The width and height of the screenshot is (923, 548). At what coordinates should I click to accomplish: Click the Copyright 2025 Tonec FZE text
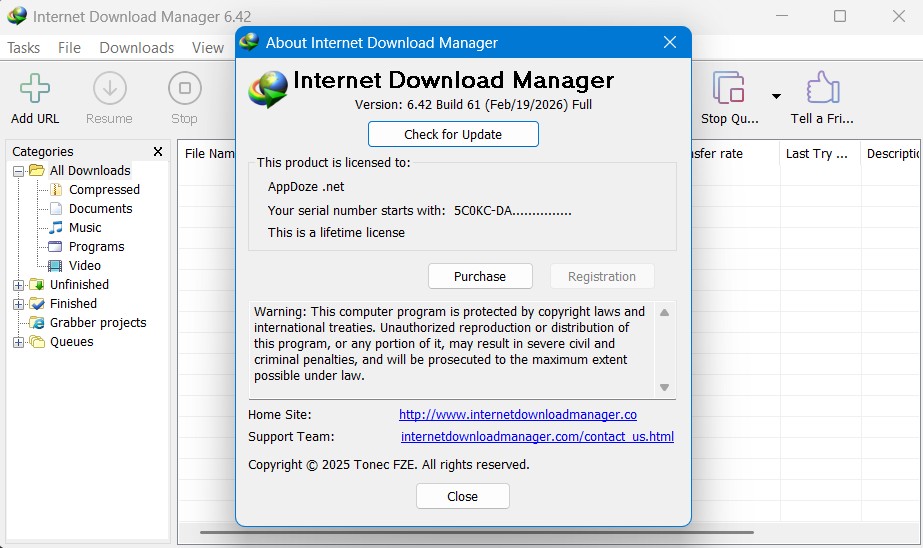[389, 465]
